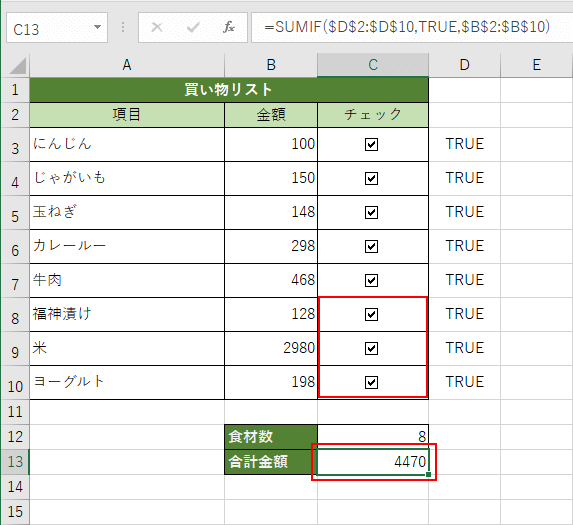Click the チェック header cell
Image resolution: width=573 pixels, height=525 pixels.
click(x=373, y=115)
